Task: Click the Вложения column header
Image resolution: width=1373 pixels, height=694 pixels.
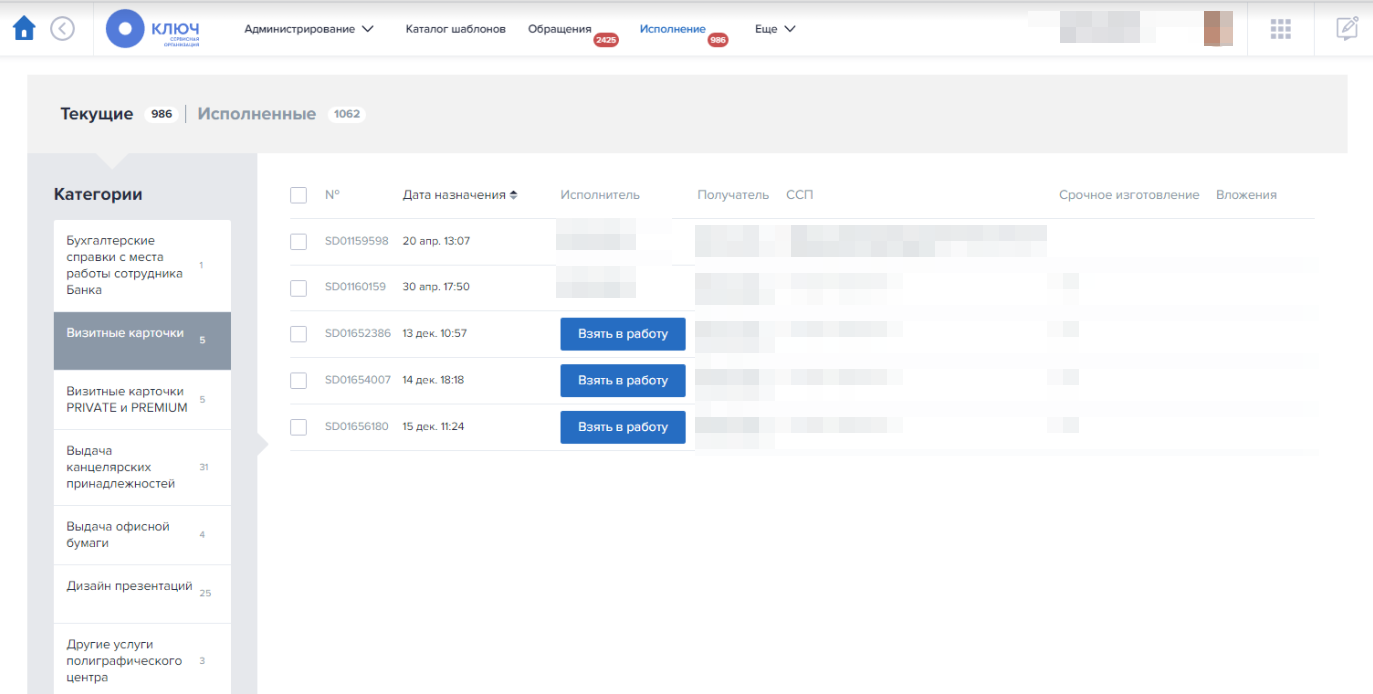Action: coord(1246,195)
